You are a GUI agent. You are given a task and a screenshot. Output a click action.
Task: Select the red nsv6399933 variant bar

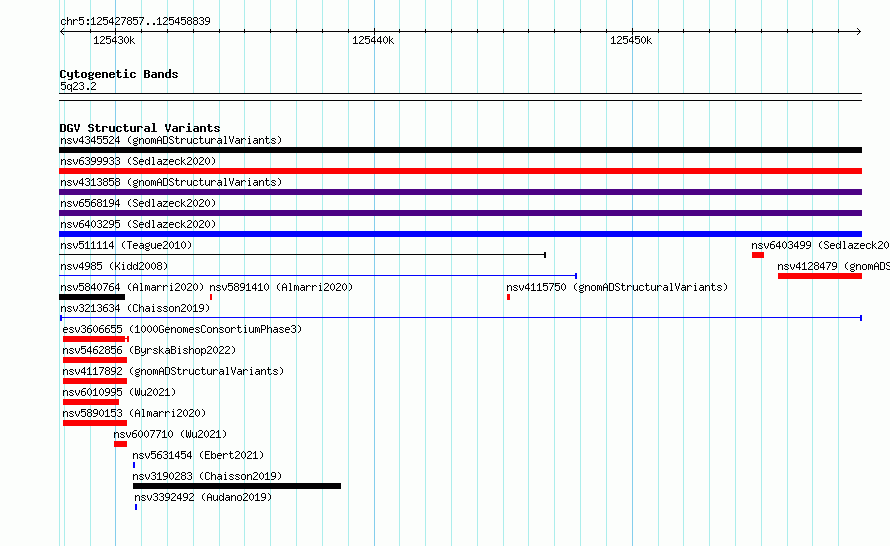click(460, 171)
